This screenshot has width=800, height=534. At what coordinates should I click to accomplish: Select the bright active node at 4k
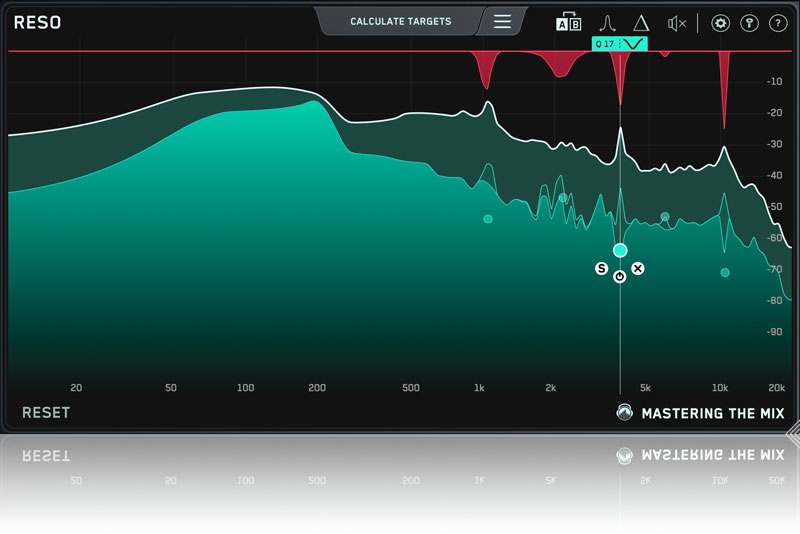click(620, 250)
